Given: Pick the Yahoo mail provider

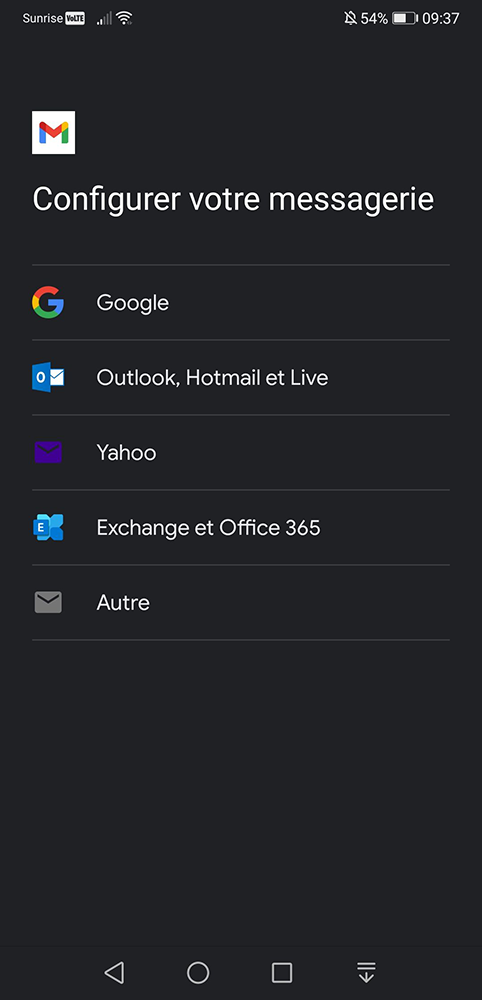Looking at the screenshot, I should point(241,452).
